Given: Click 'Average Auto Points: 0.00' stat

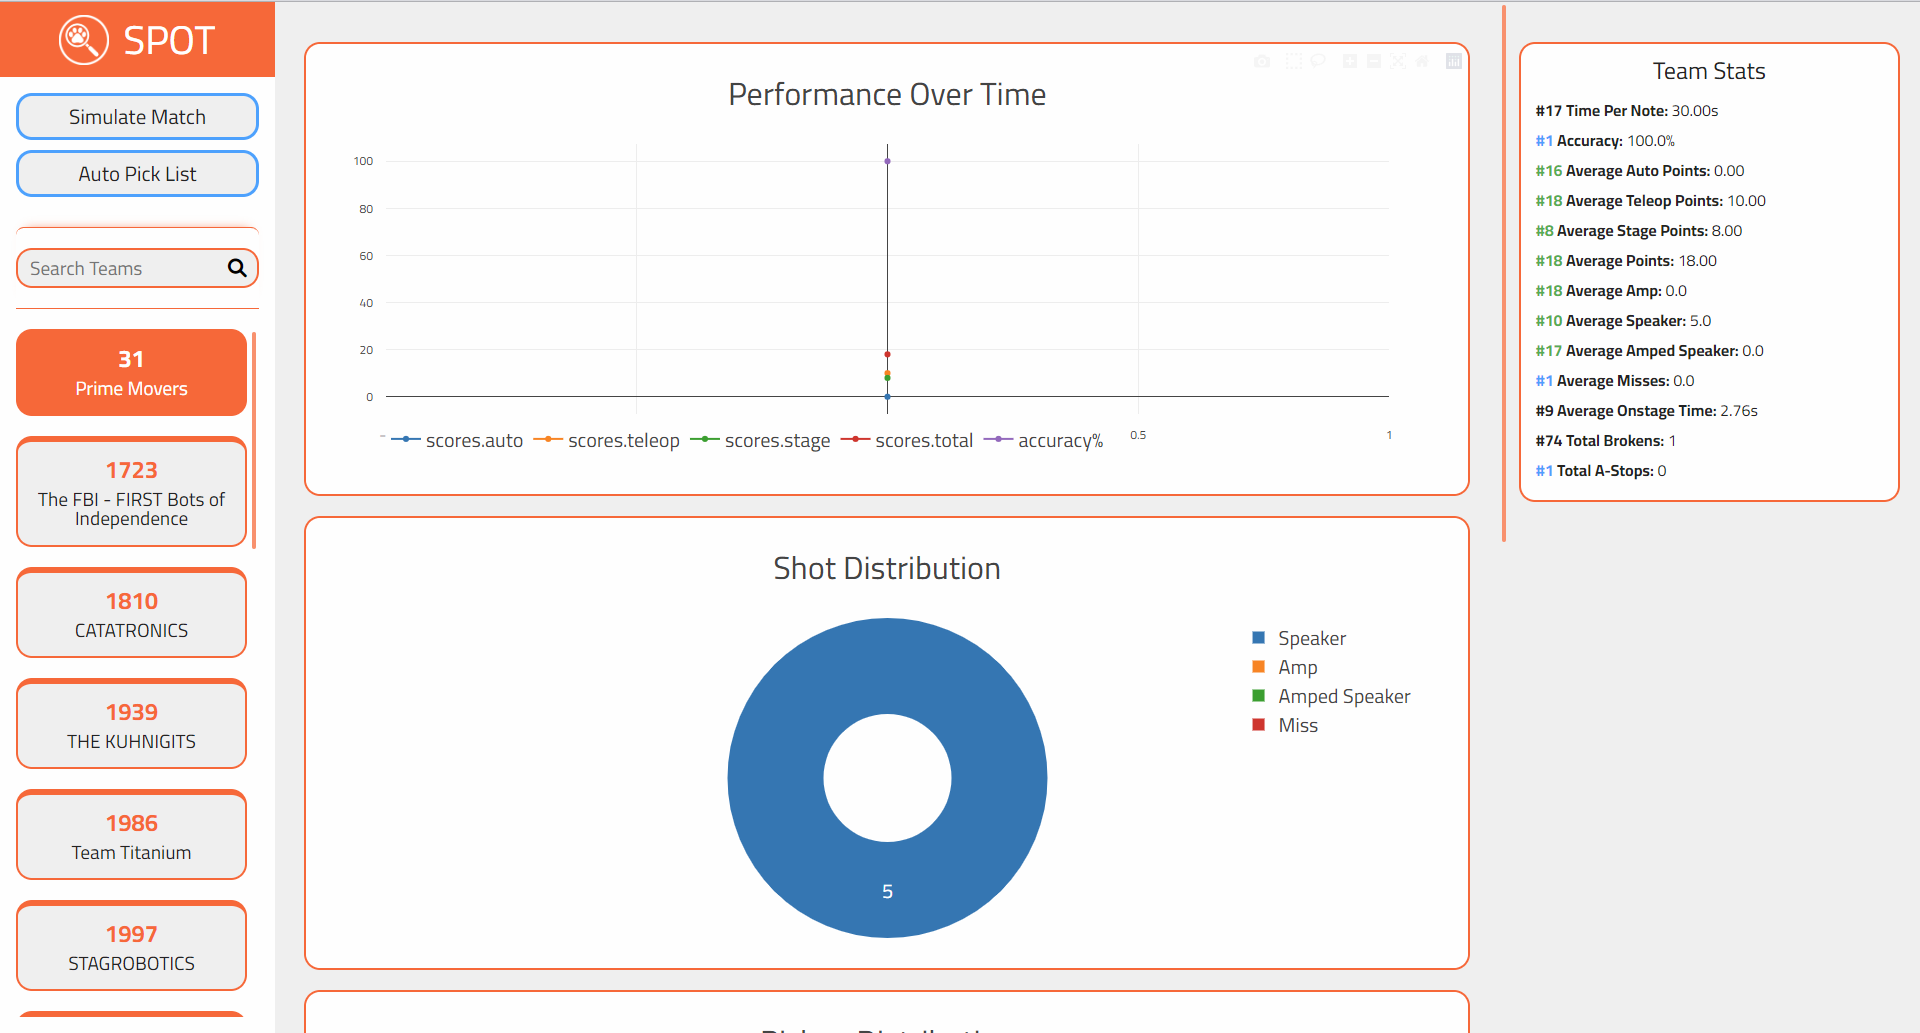Looking at the screenshot, I should coord(1640,171).
